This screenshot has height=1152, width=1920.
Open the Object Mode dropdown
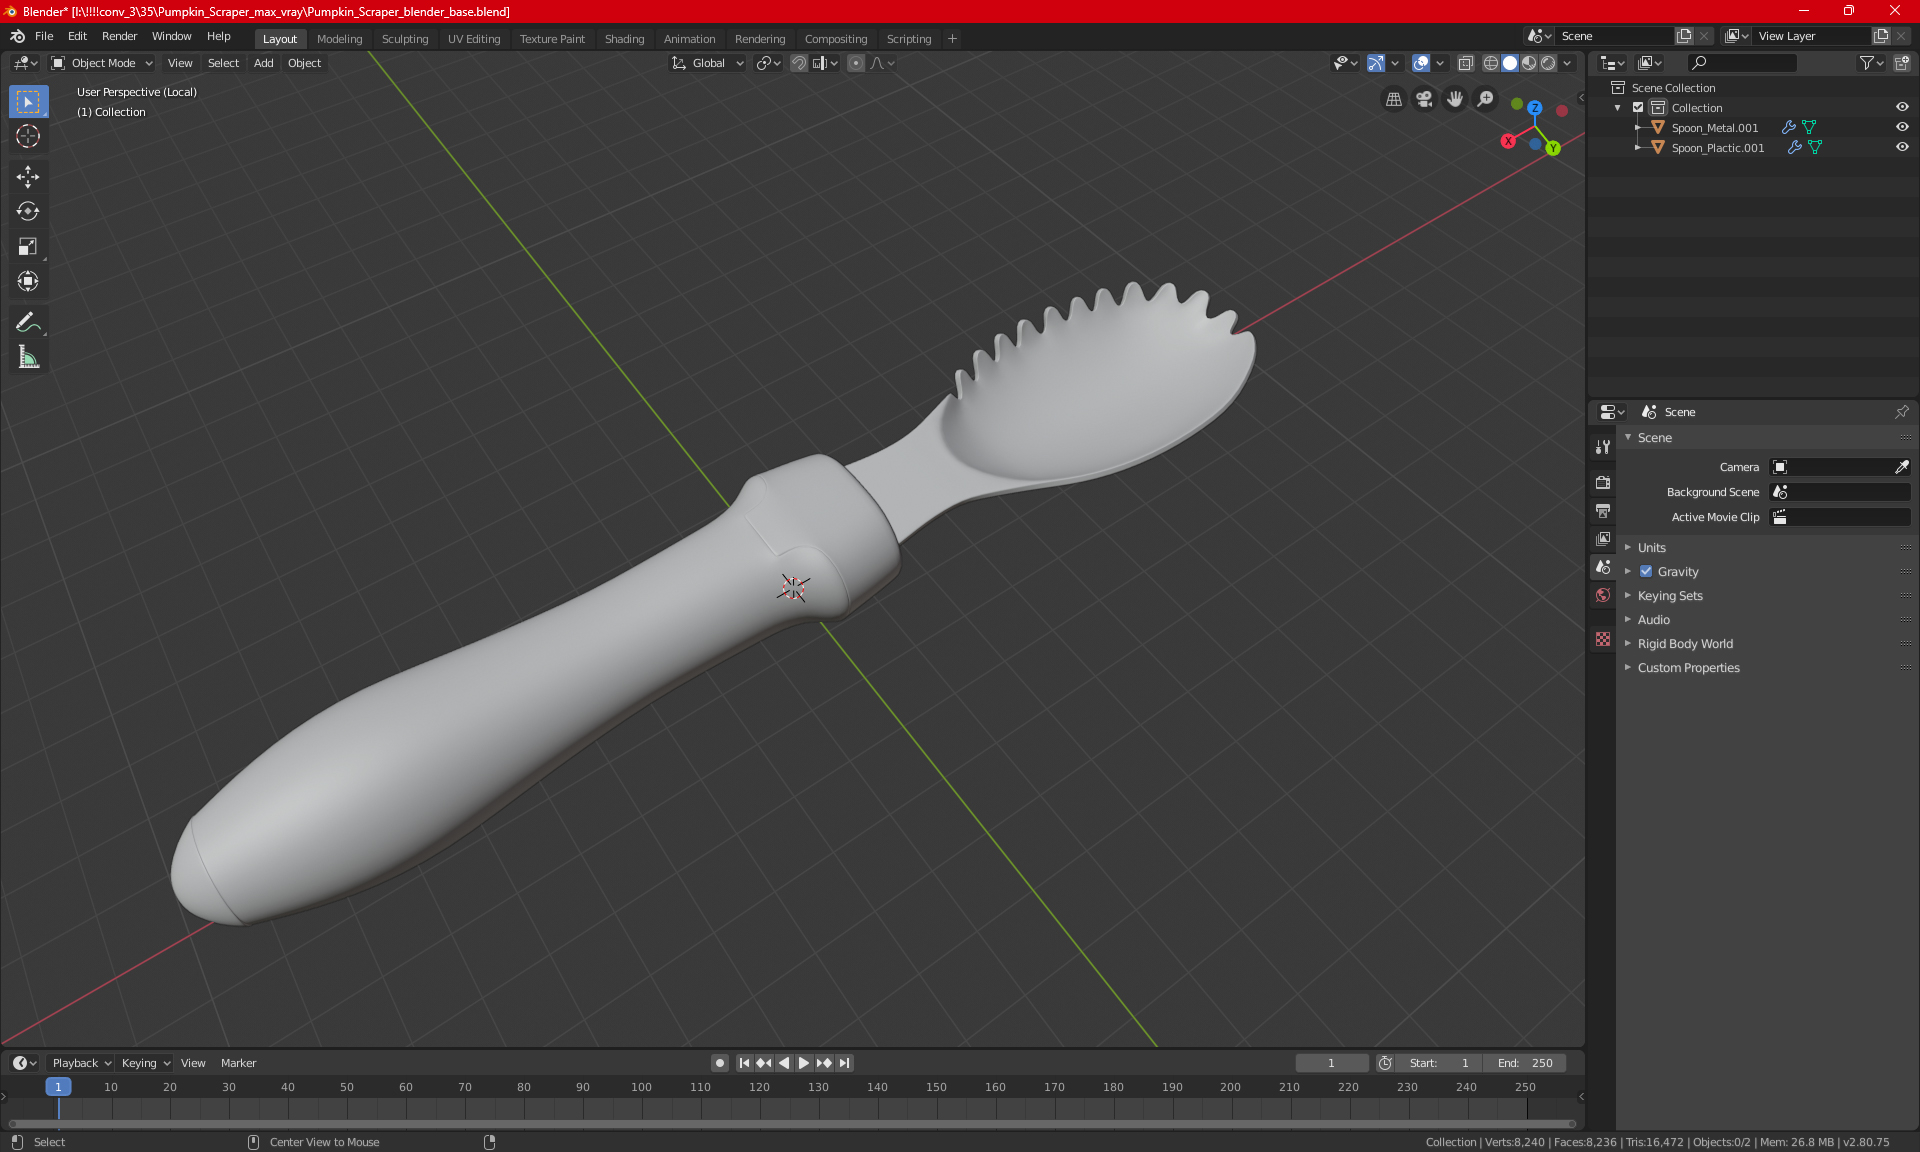[102, 63]
